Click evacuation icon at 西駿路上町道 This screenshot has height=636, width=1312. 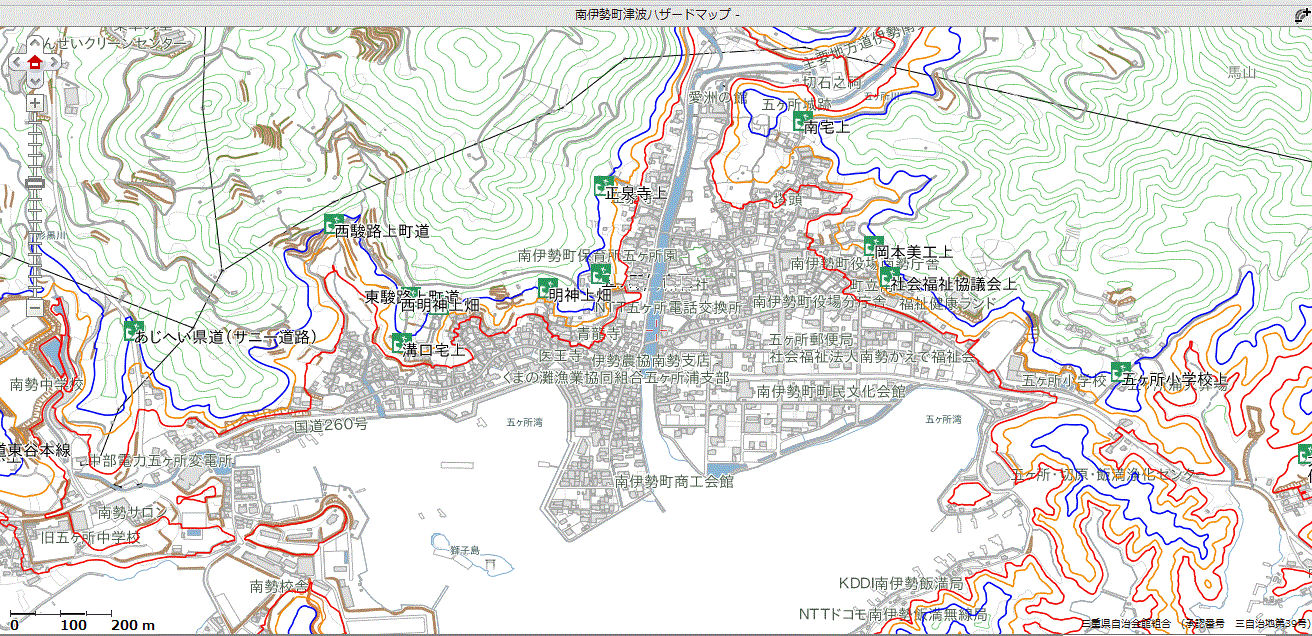(333, 224)
